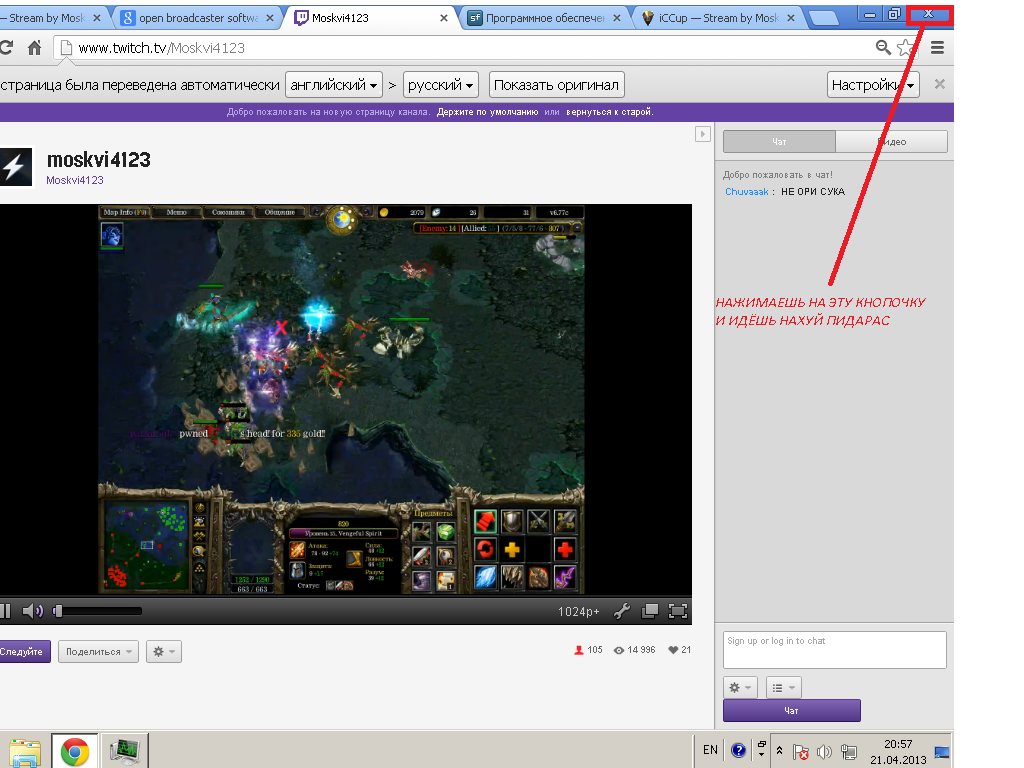Click the circular arrows skill icon in game

point(485,549)
